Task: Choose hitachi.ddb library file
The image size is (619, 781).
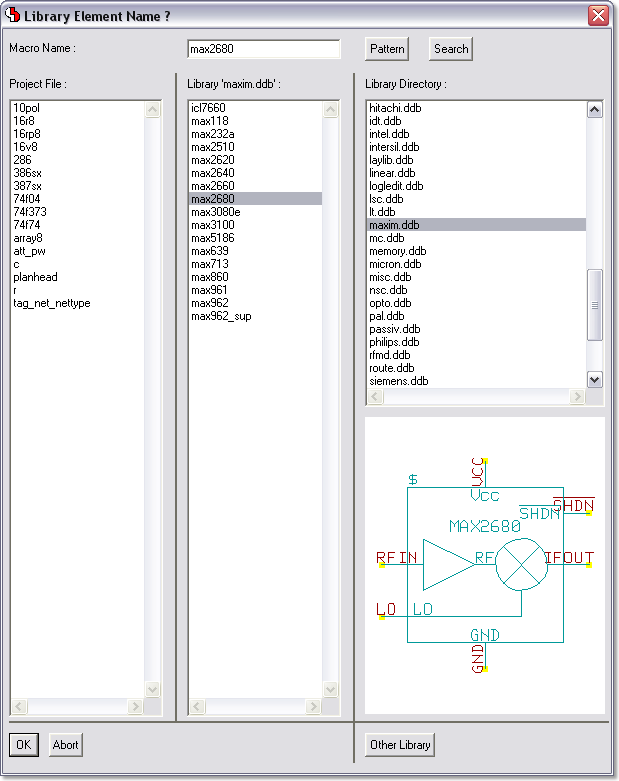Action: (394, 108)
